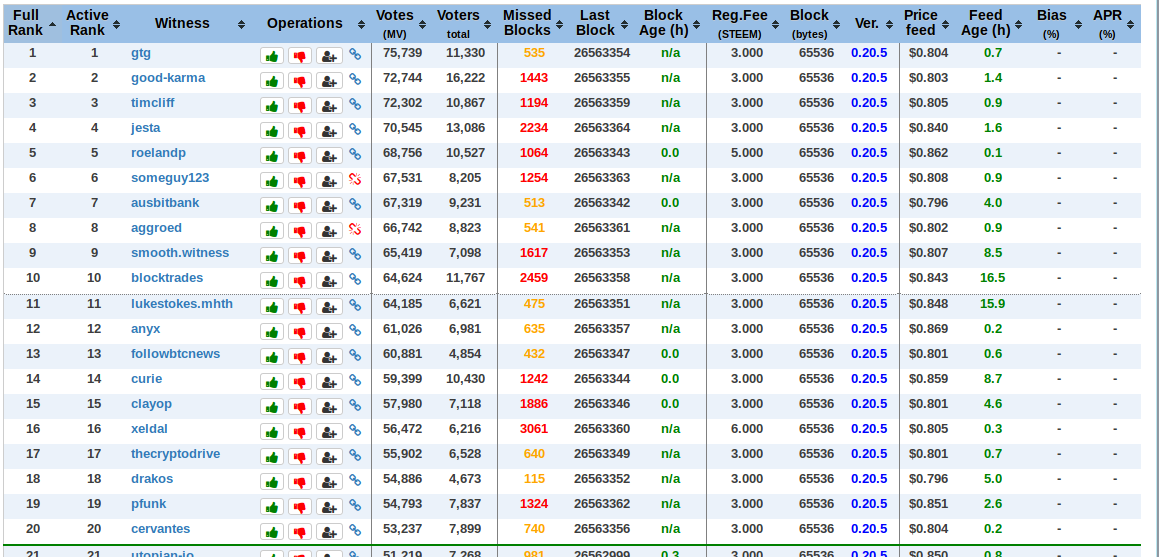Open thecryptodrive witness link
The width and height of the screenshot is (1159, 557).
pos(175,454)
